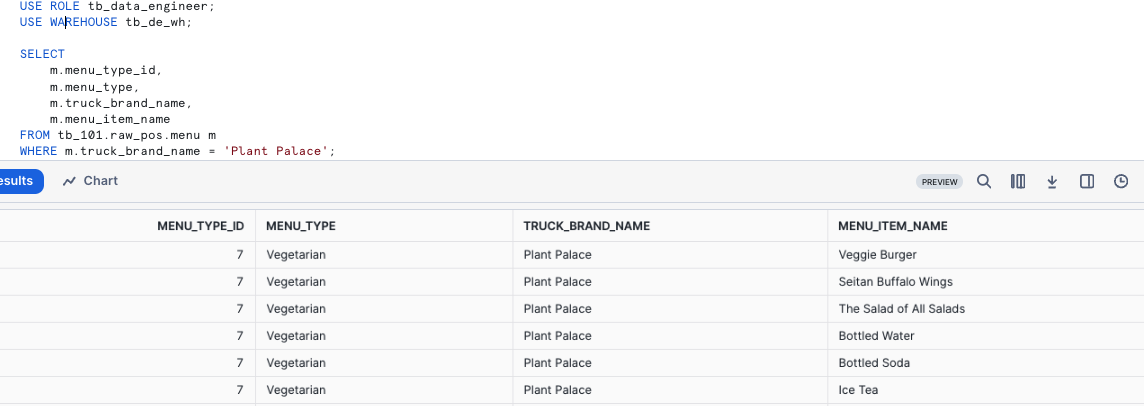Select the Results tab

pyautogui.click(x=18, y=181)
